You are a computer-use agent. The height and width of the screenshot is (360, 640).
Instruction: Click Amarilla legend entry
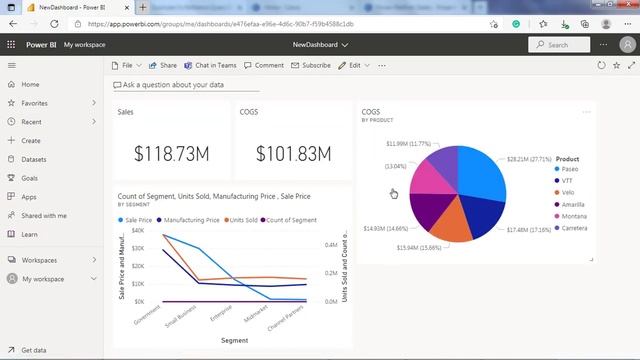[x=569, y=204]
